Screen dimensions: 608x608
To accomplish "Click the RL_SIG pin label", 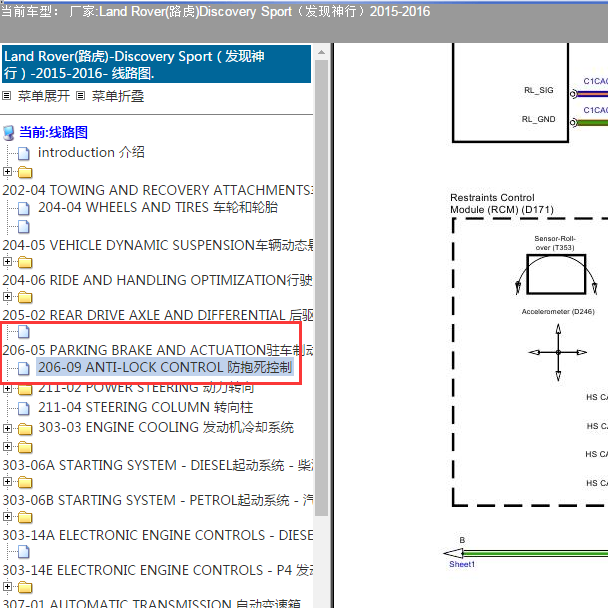I will [539, 90].
